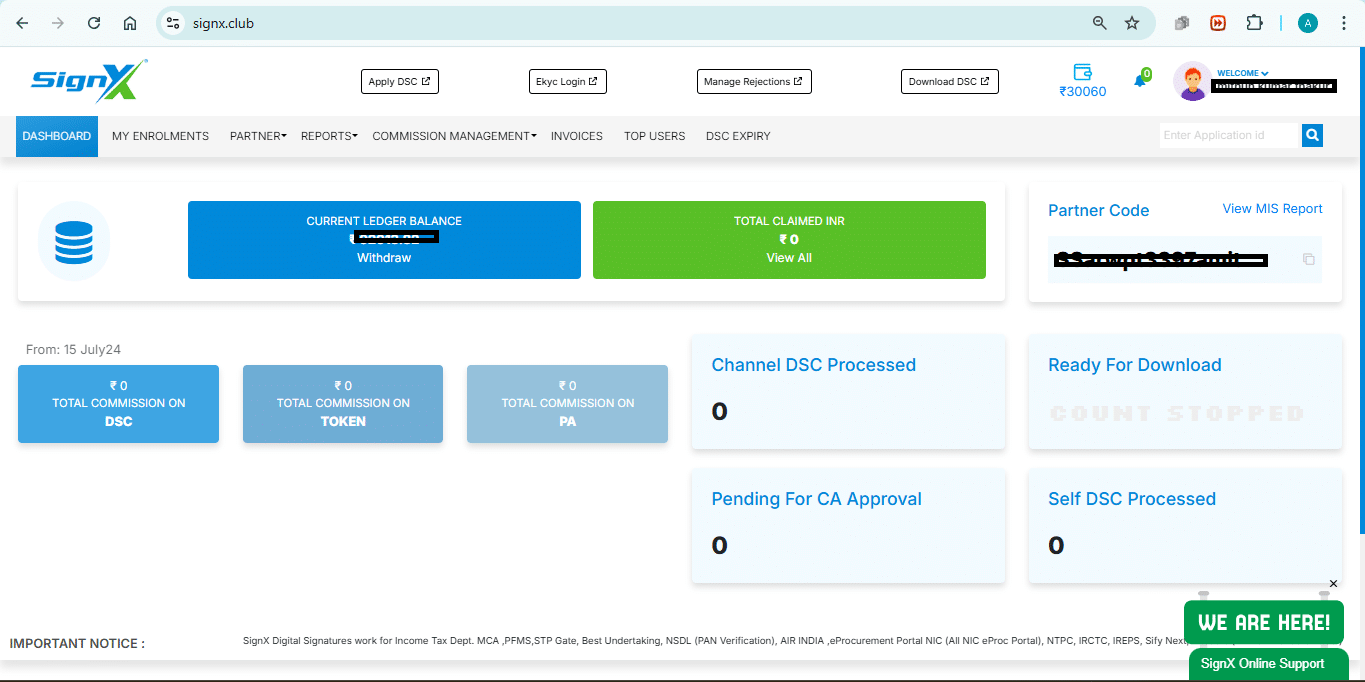
Task: Open the View MIS Report link
Action: [1272, 209]
